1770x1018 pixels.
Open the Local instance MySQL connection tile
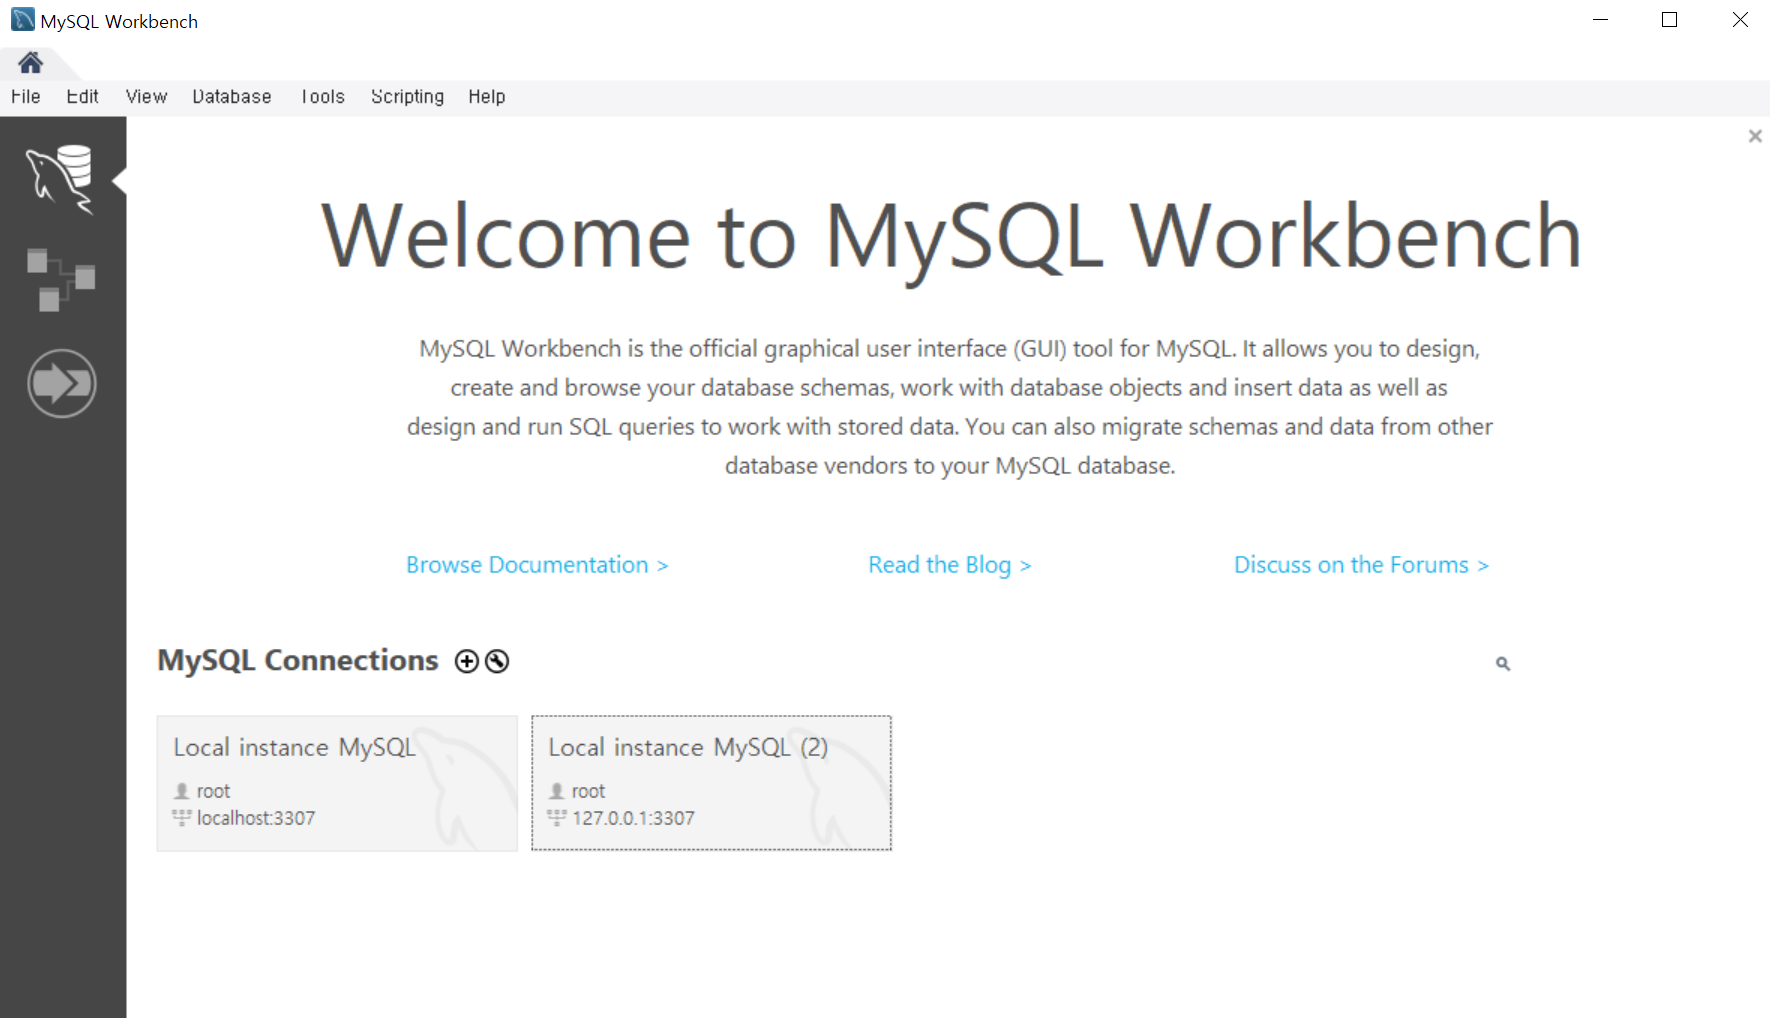(x=337, y=783)
